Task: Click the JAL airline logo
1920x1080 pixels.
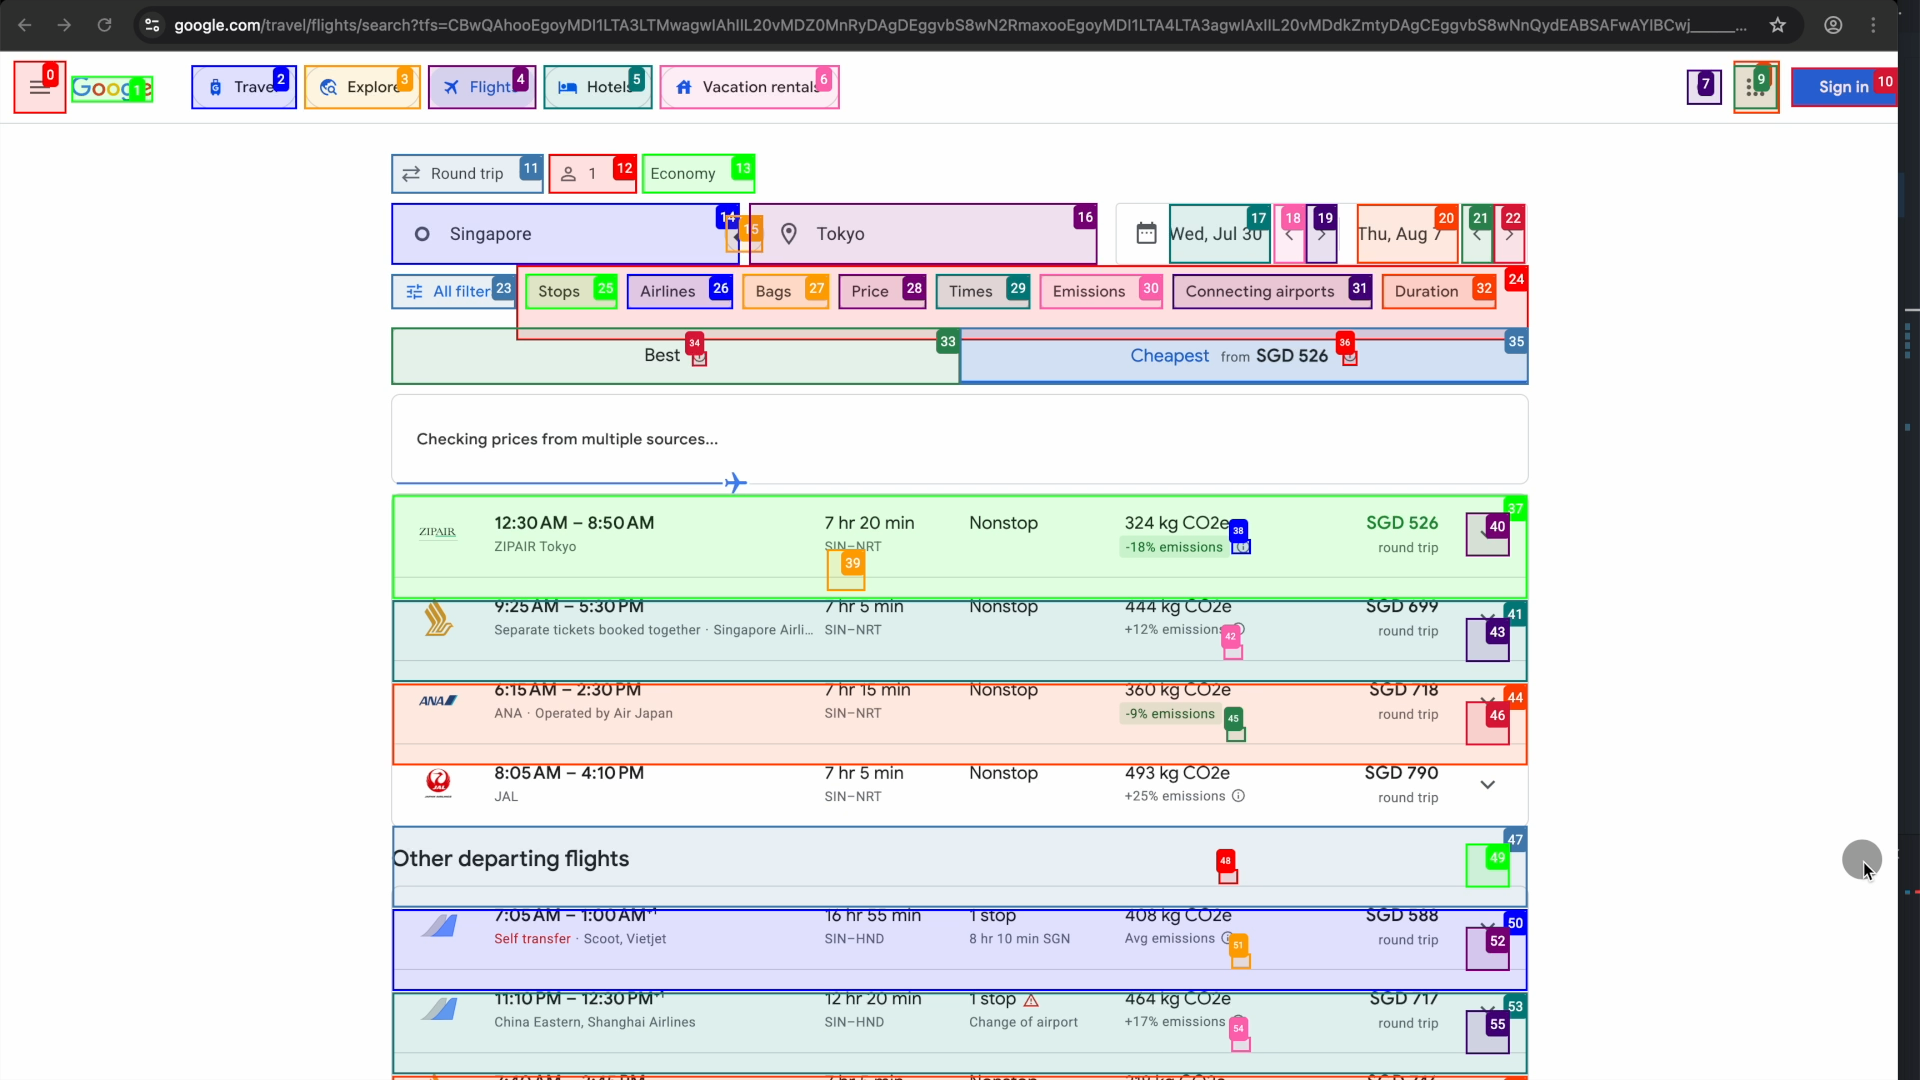Action: tap(438, 783)
